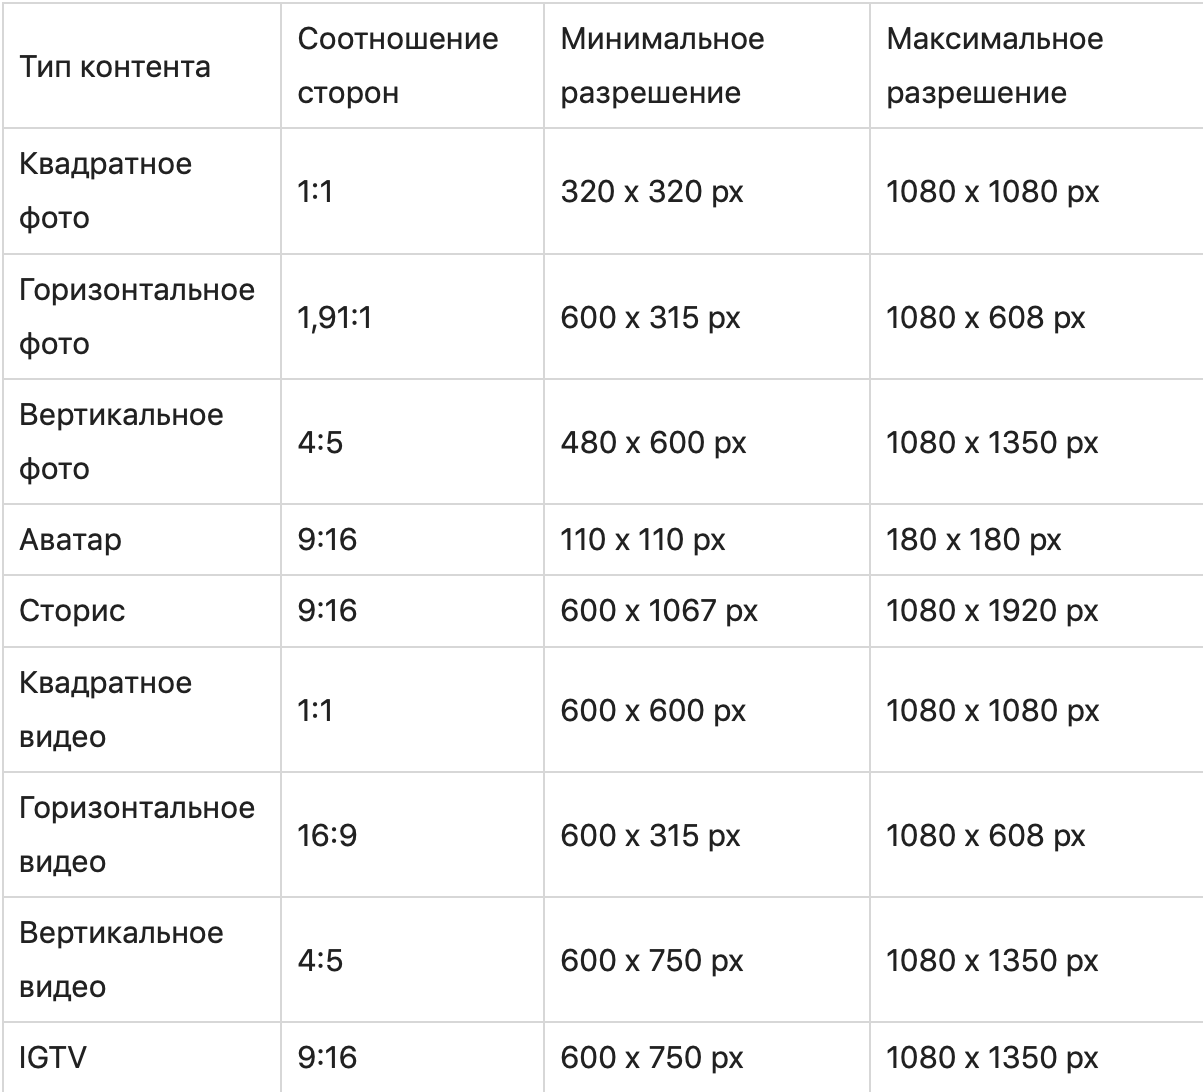Click the "Минимальное разрешение" header cell
Image resolution: width=1203 pixels, height=1092 pixels.
(662, 66)
